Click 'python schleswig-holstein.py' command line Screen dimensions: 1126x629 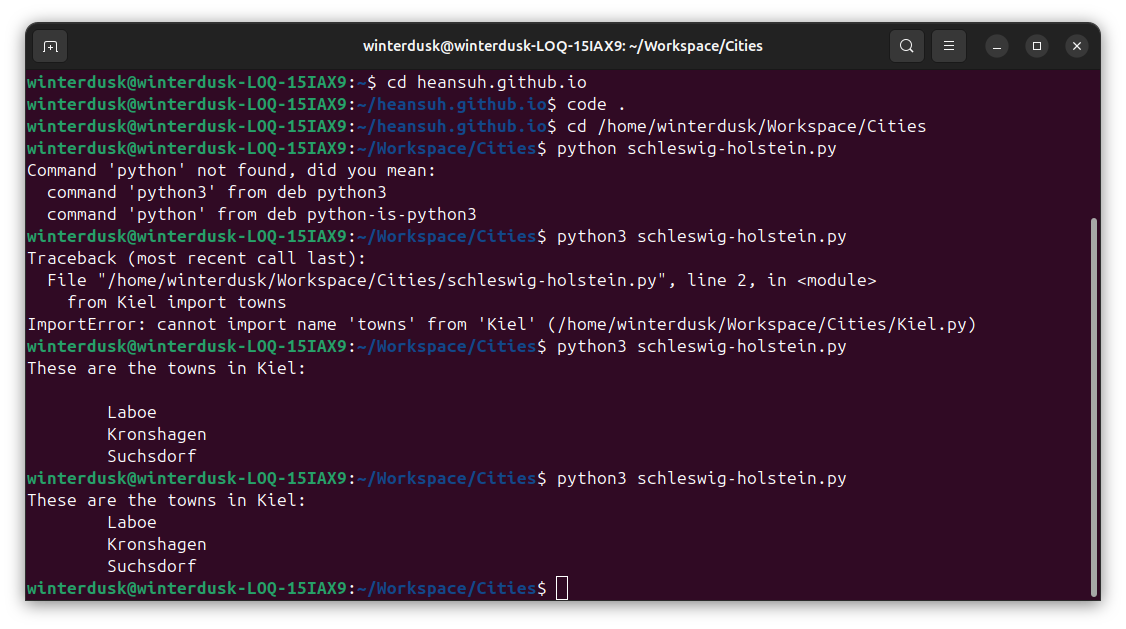[x=697, y=149]
